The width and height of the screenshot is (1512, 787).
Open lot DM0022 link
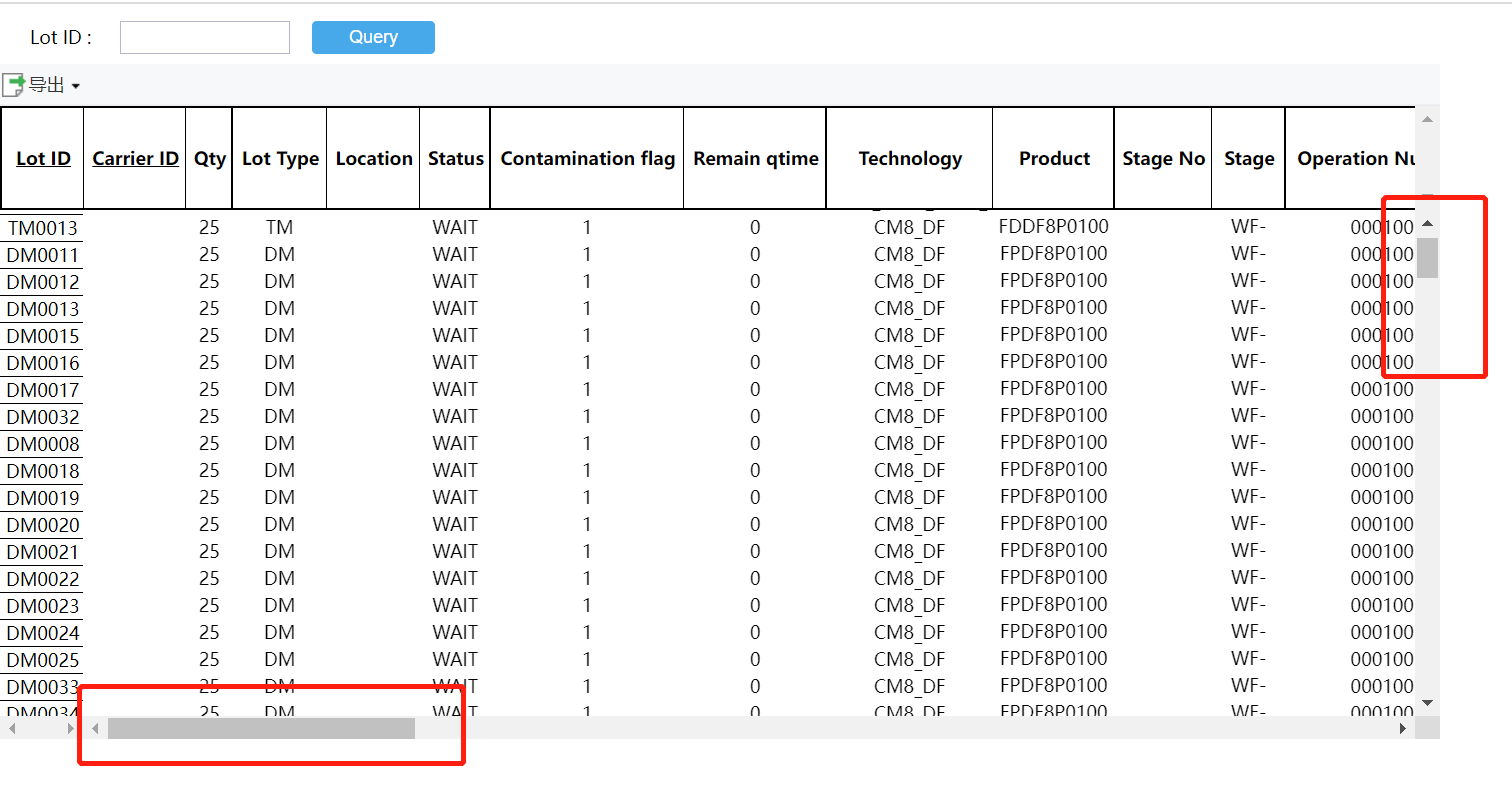click(43, 579)
